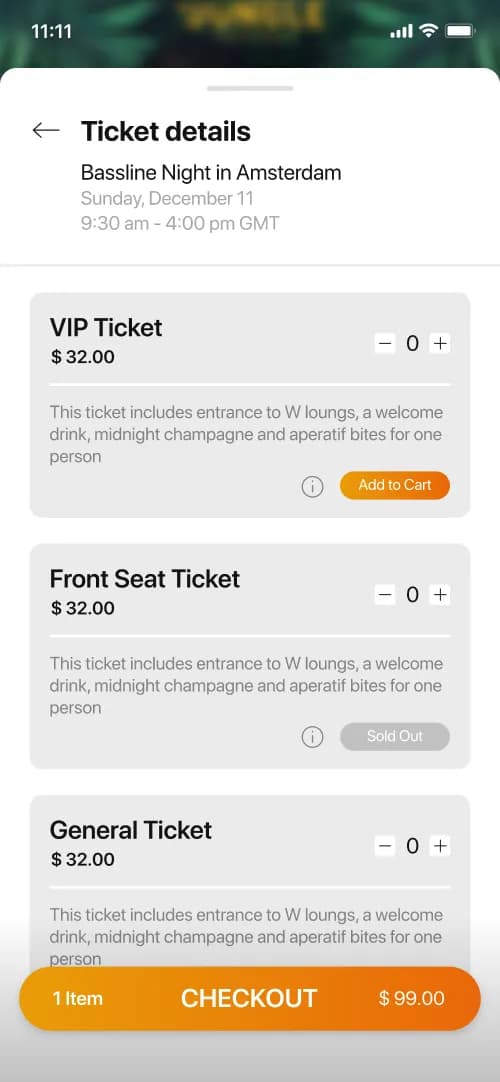This screenshot has width=500, height=1082.
Task: Tap the $ 99.00 checkout total
Action: [x=412, y=999]
